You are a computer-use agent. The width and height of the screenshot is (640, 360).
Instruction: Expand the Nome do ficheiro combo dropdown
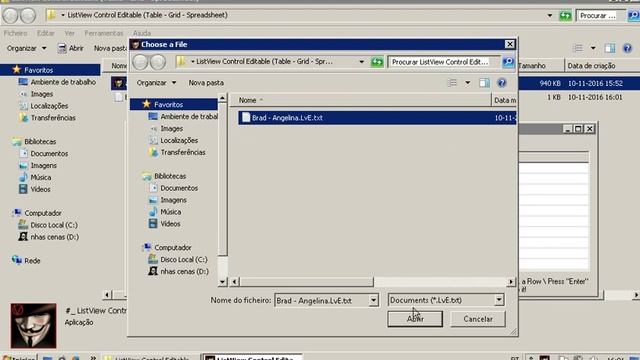[x=373, y=300]
